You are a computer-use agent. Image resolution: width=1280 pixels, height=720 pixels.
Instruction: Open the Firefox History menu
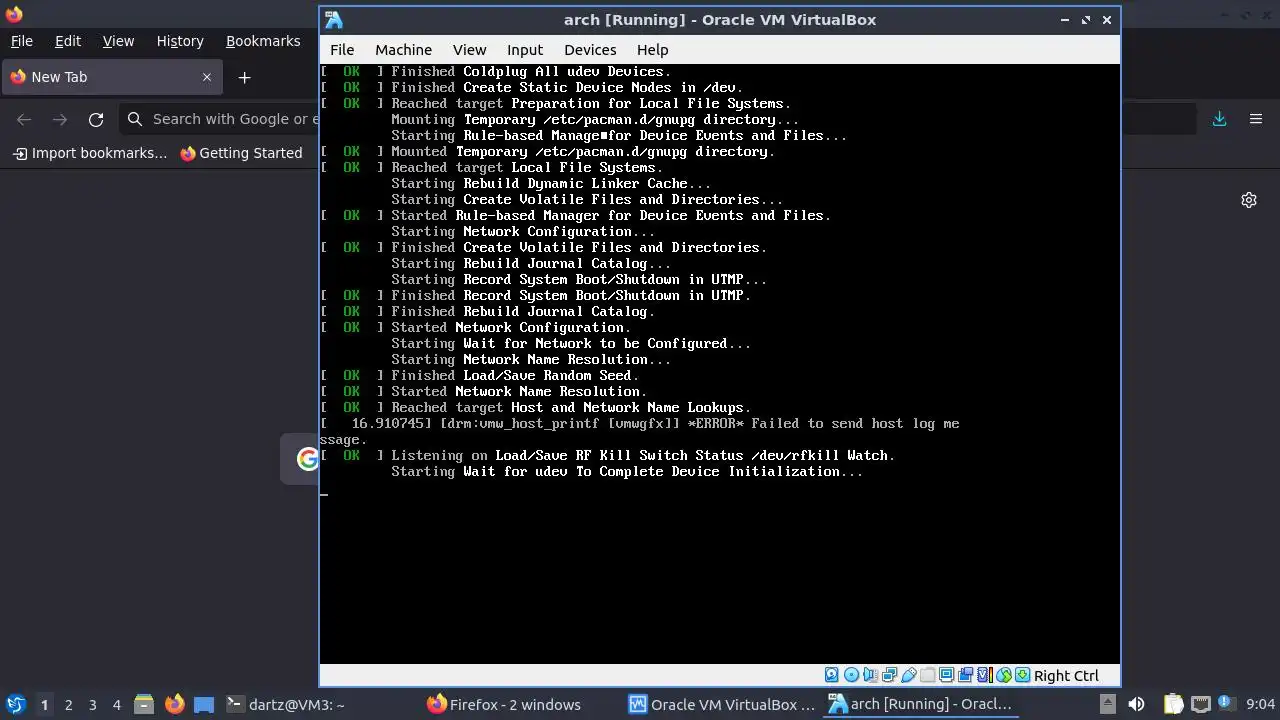(x=180, y=41)
